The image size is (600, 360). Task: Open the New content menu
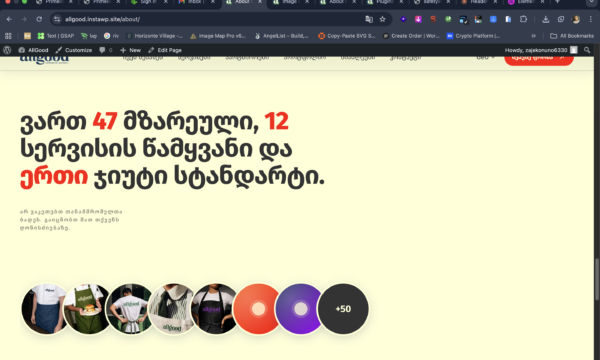click(130, 50)
